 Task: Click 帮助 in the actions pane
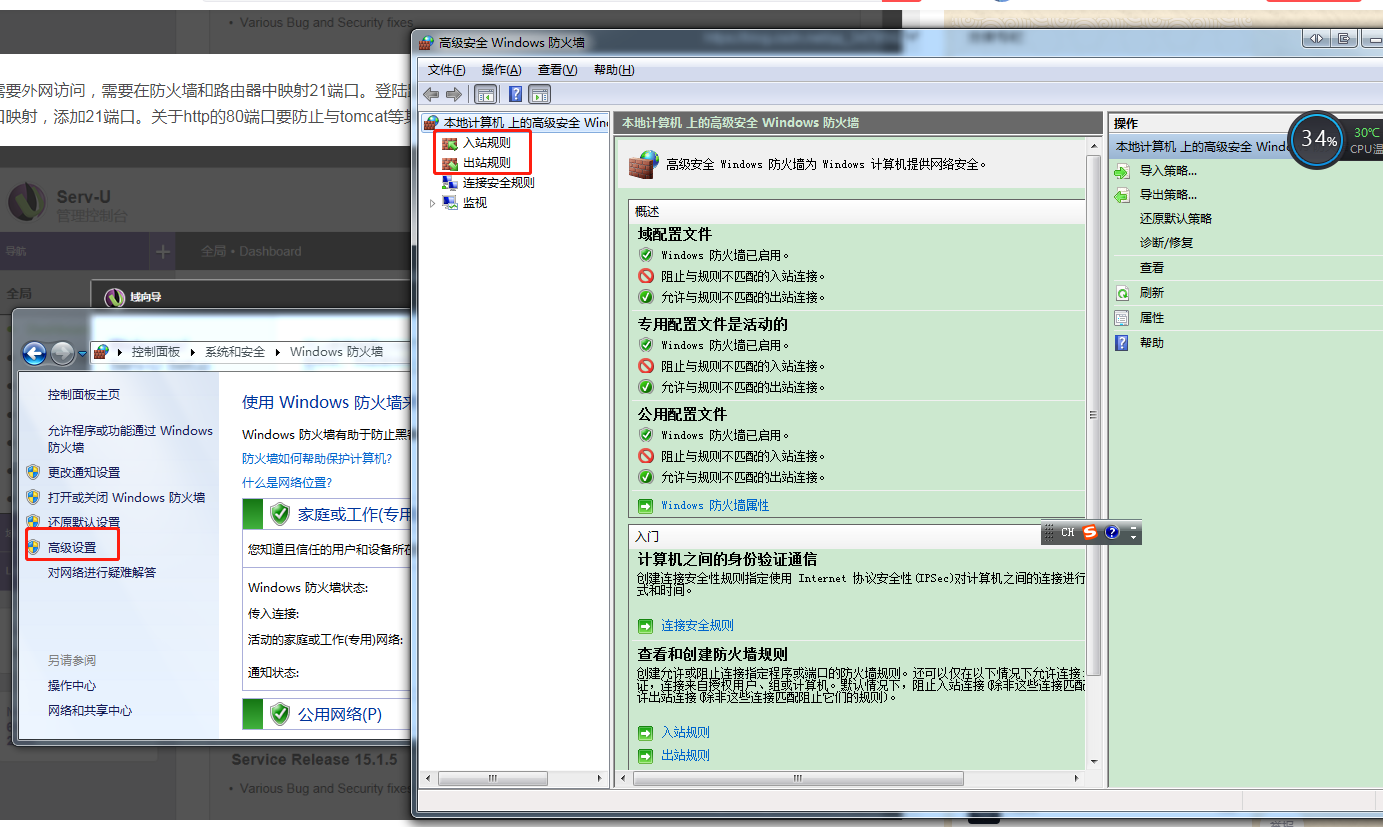(x=1151, y=343)
